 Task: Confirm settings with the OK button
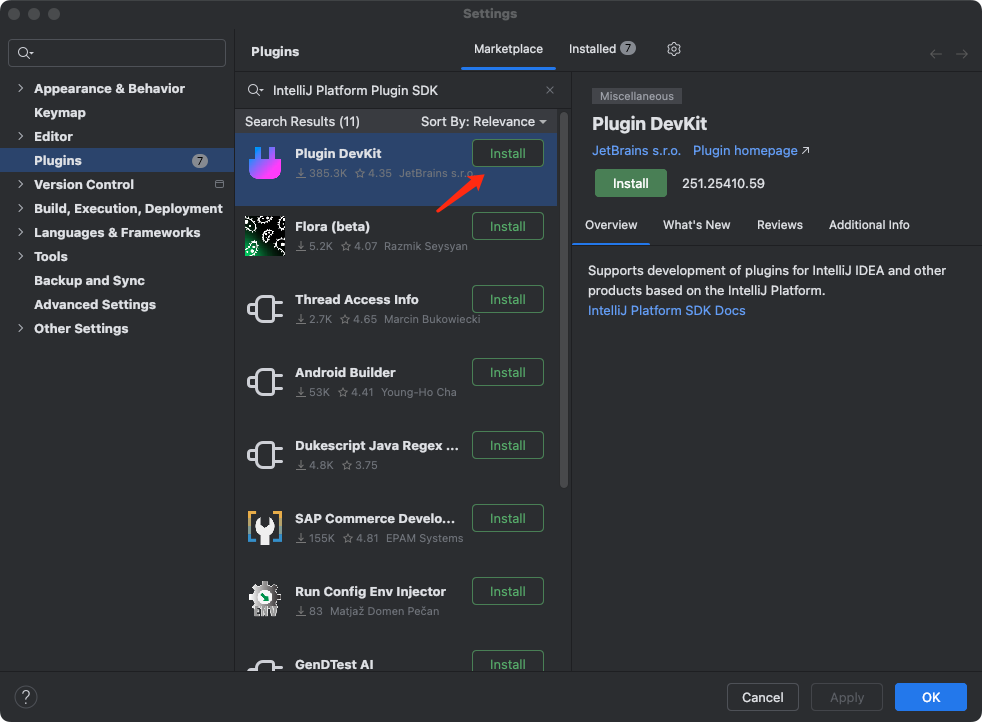coord(930,697)
